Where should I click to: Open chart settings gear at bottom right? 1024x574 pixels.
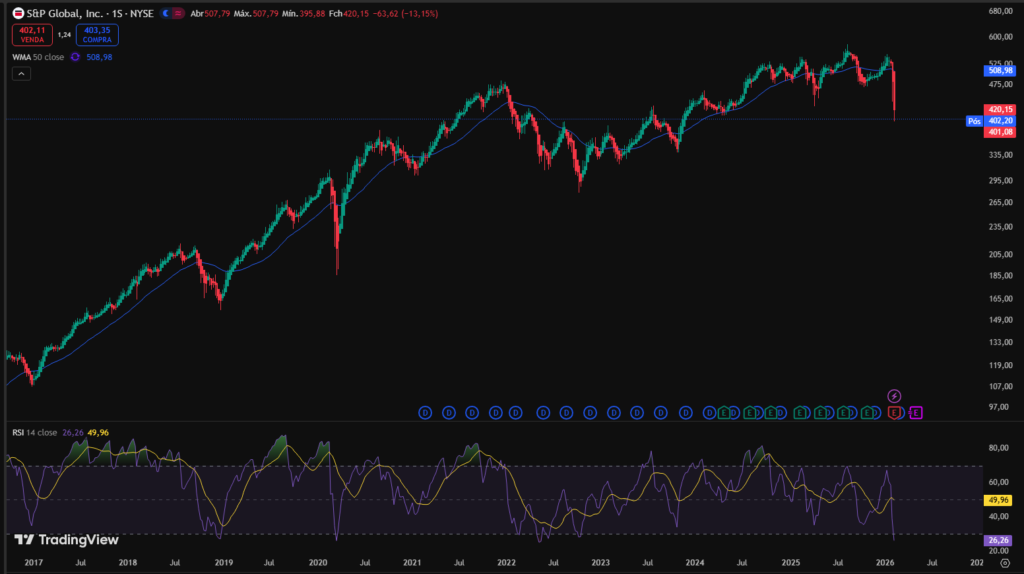1005,563
